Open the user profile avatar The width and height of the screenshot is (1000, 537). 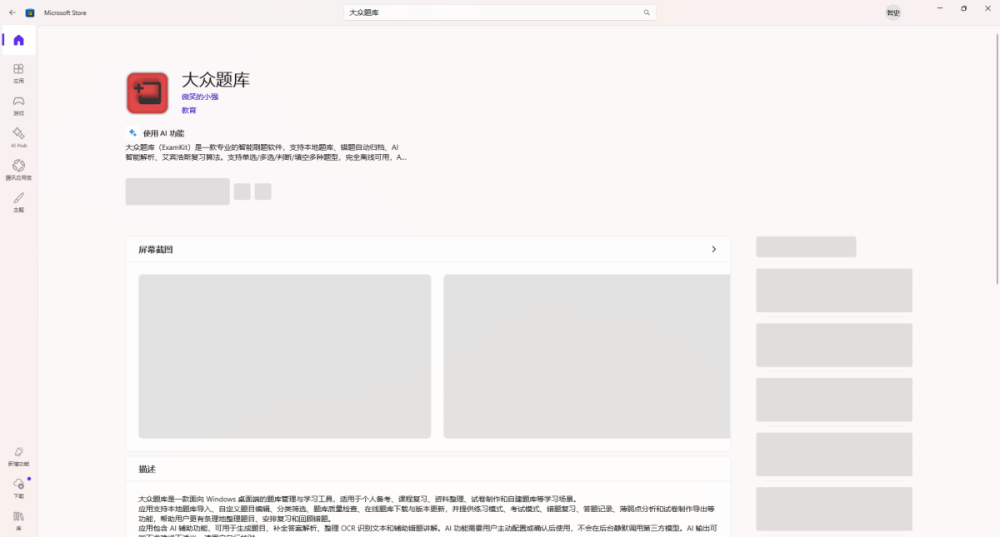tap(893, 12)
